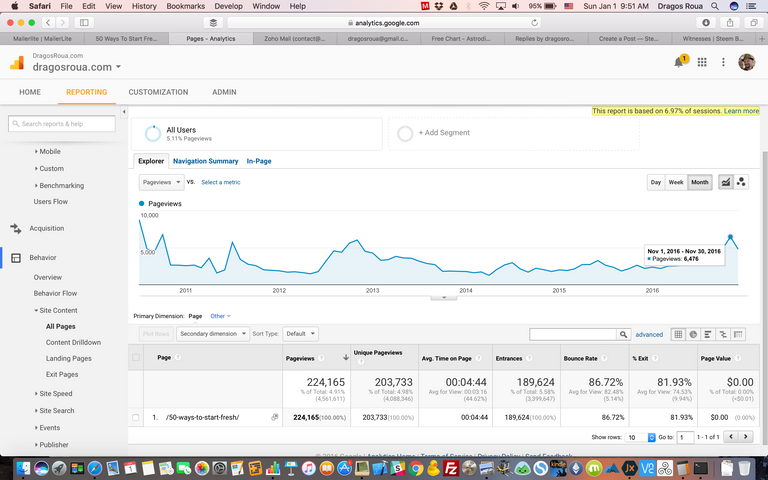Expand the Site Speed section in sidebar
Screen dimensions: 768x480
pyautogui.click(x=55, y=394)
